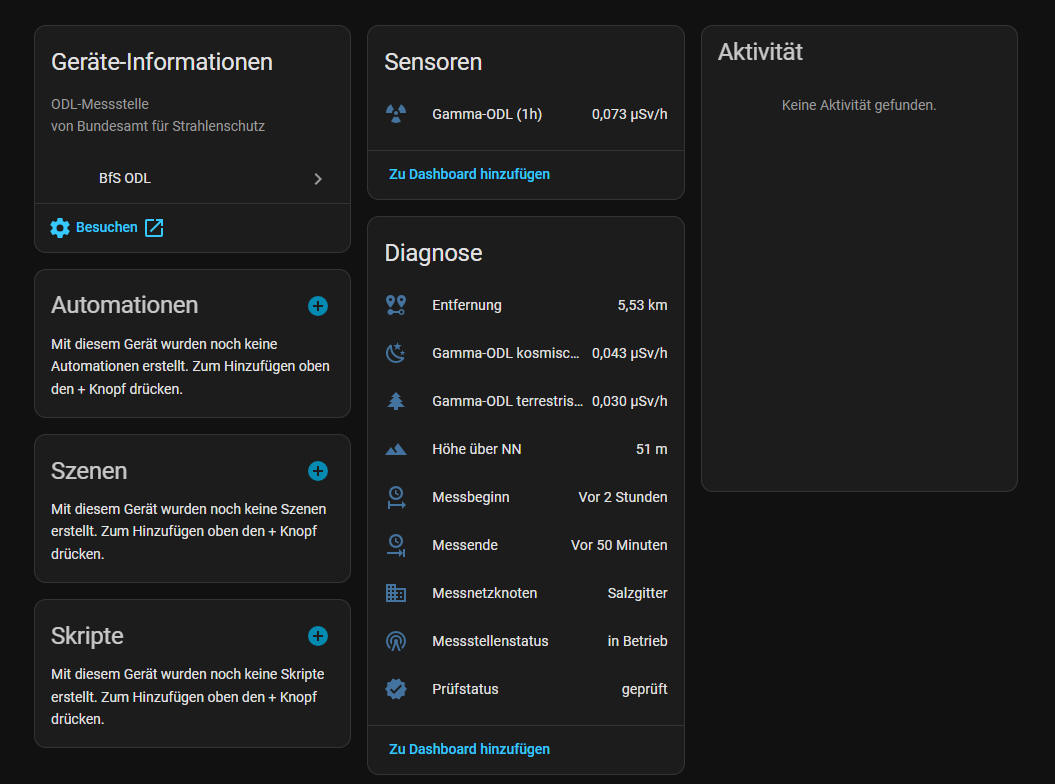The height and width of the screenshot is (784, 1055).
Task: Click the radio tower icon for Messstellenstatus
Action: 396,641
